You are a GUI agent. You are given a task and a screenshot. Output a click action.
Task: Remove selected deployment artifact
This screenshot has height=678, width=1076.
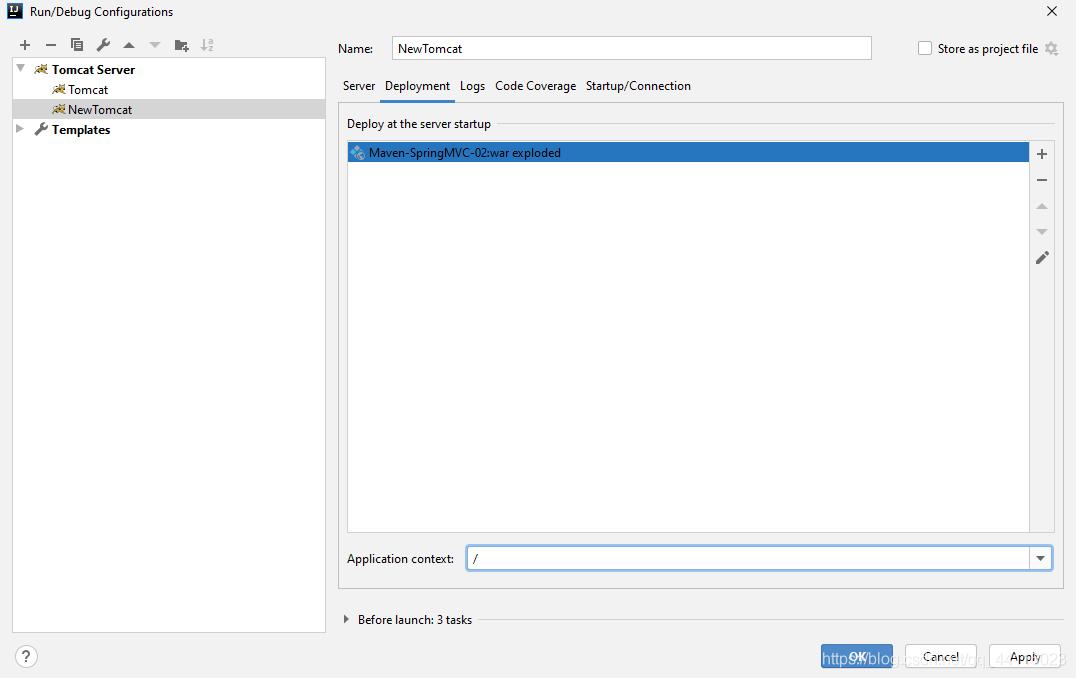1042,180
